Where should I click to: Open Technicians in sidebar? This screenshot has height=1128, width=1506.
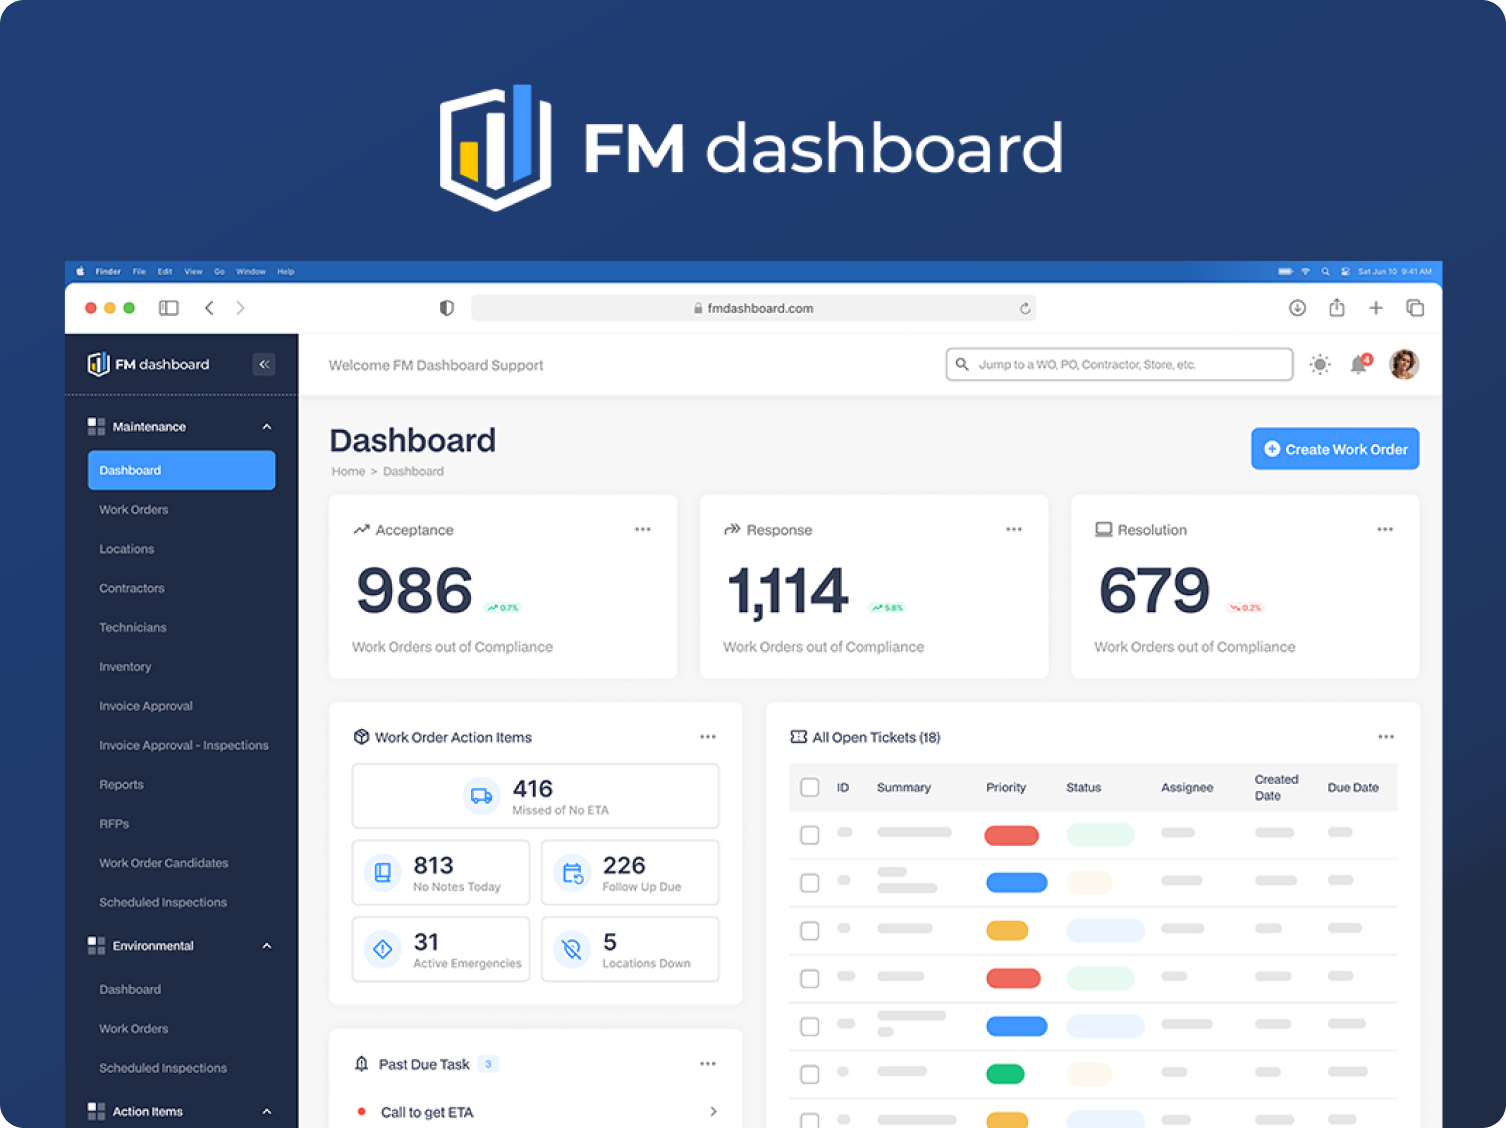point(133,627)
